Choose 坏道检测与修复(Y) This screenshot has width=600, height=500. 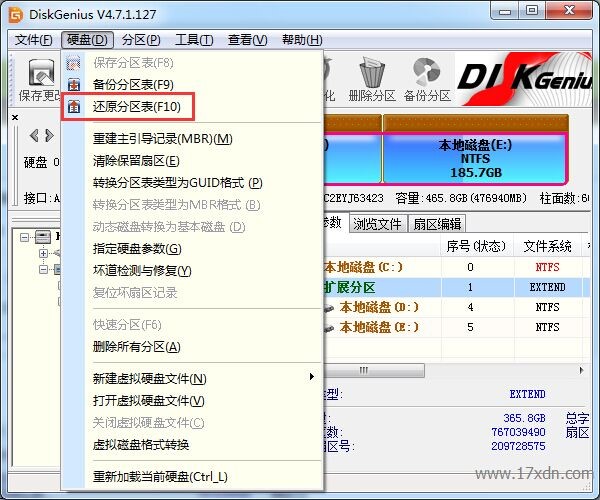click(x=192, y=271)
